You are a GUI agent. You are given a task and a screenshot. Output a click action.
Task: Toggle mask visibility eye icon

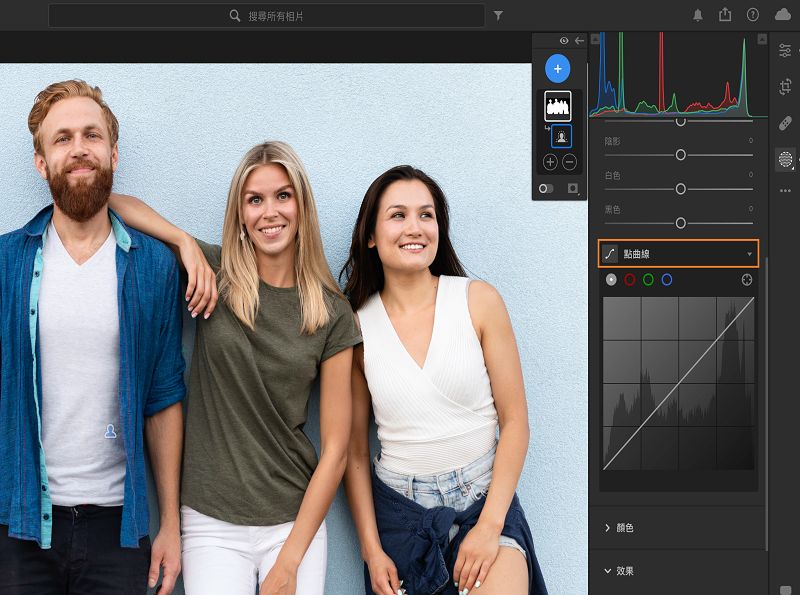click(564, 40)
